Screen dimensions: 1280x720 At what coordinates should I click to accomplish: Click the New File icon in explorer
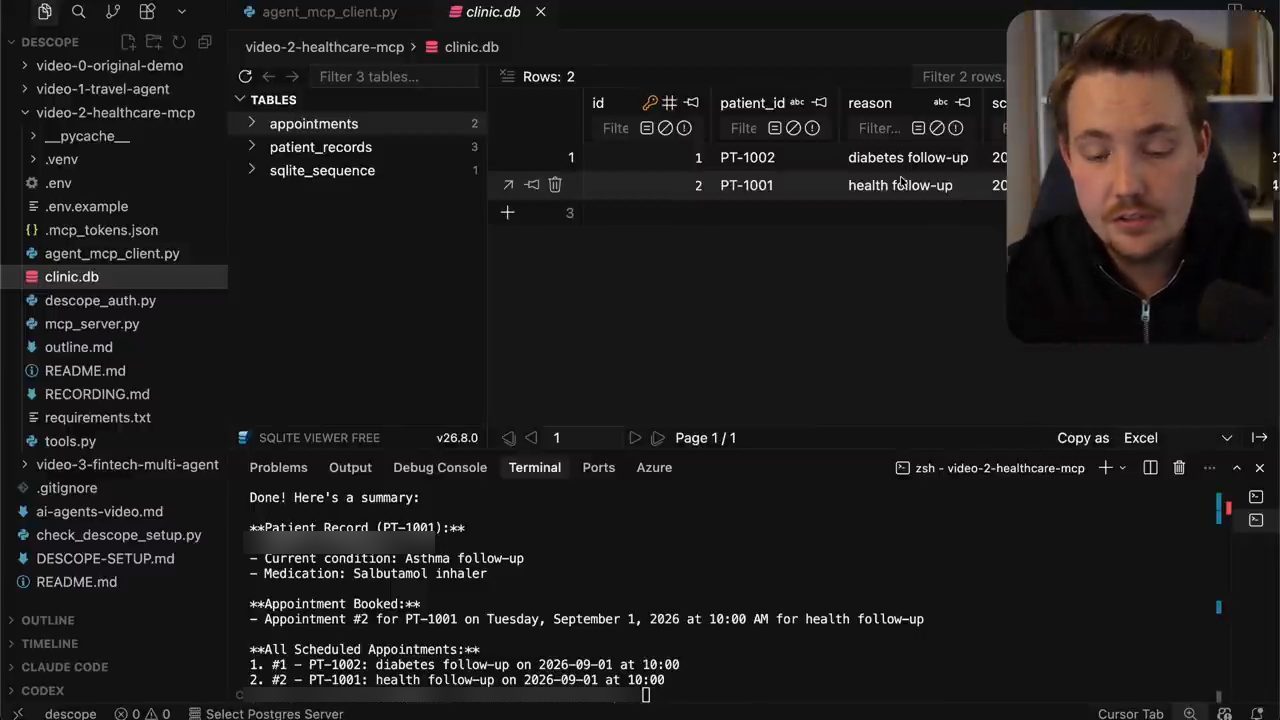point(129,42)
